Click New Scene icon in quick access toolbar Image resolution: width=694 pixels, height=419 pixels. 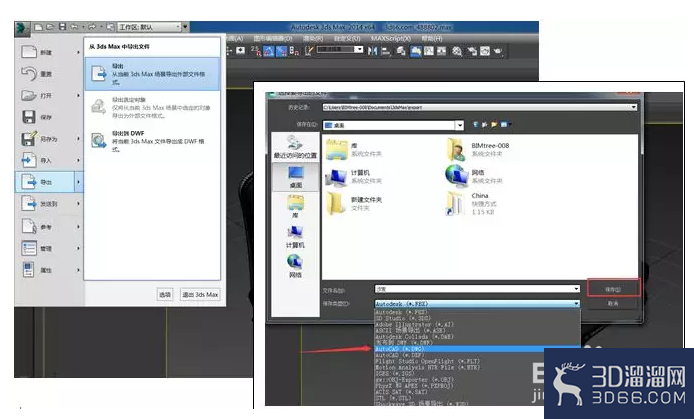pyautogui.click(x=39, y=27)
